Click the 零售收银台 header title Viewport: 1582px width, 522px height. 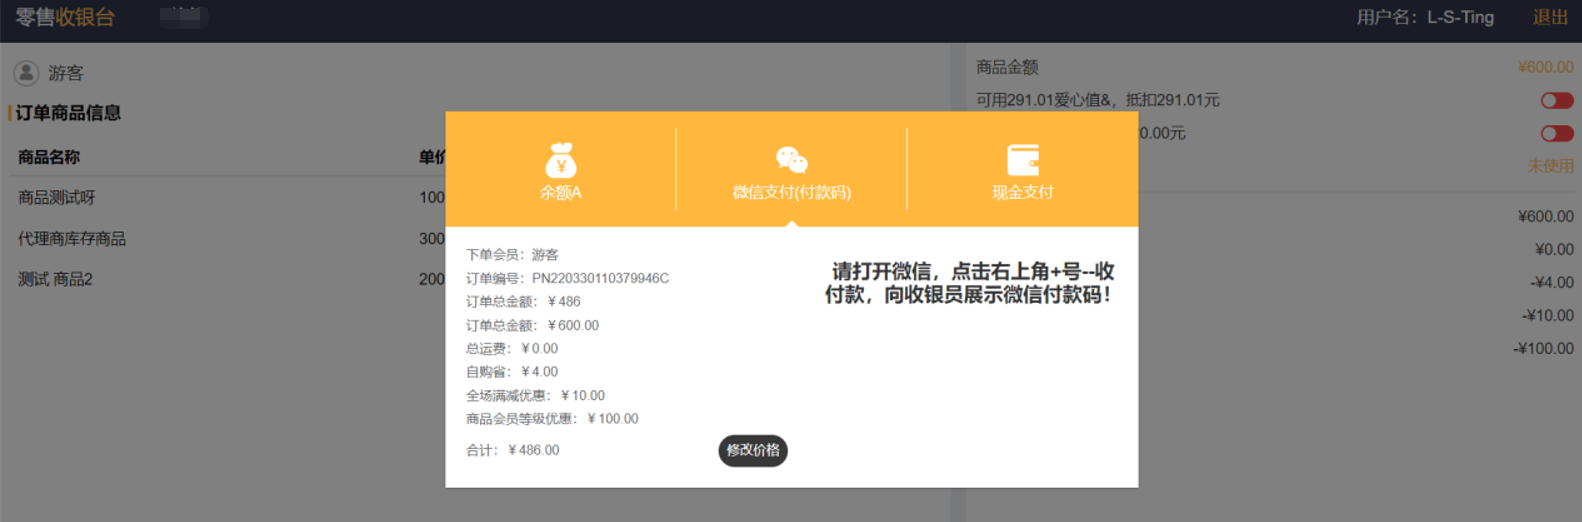(x=65, y=17)
